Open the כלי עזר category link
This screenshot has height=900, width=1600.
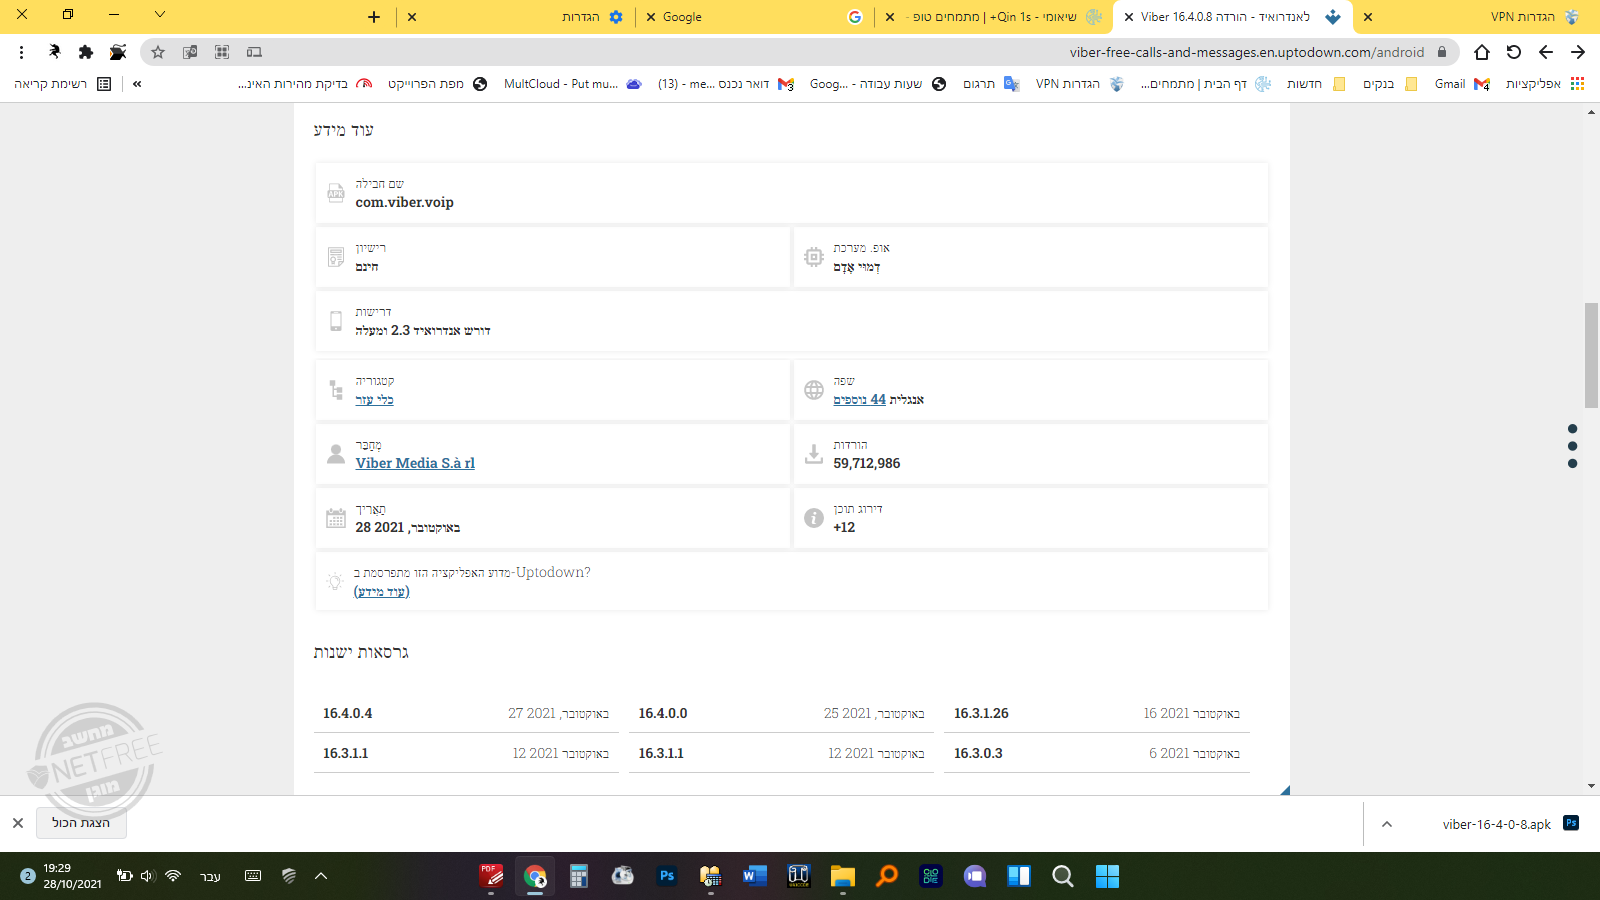374,399
